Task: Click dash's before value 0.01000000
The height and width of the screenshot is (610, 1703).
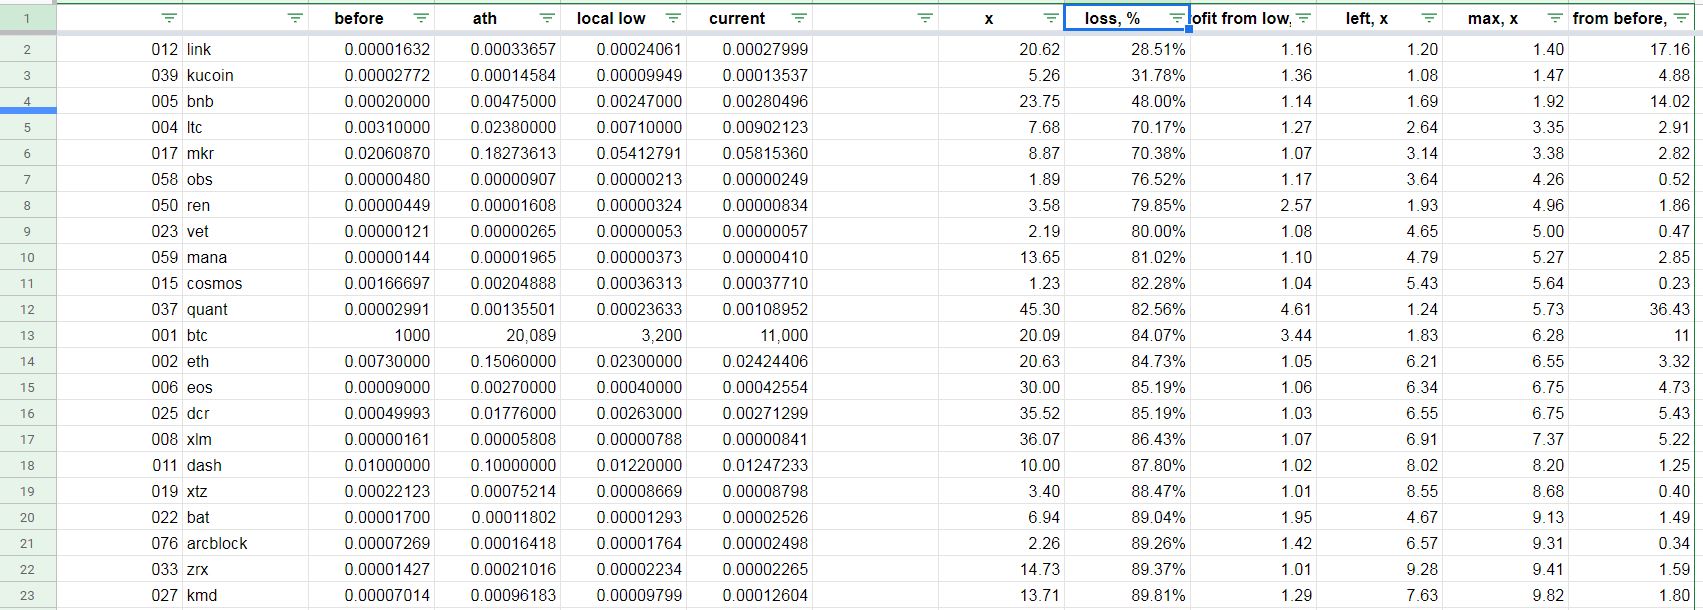Action: point(371,465)
